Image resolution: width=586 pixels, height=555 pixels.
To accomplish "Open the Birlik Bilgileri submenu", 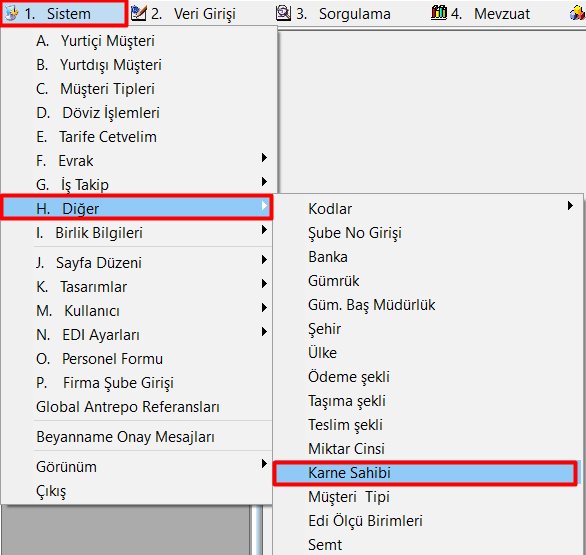I will click(x=136, y=232).
